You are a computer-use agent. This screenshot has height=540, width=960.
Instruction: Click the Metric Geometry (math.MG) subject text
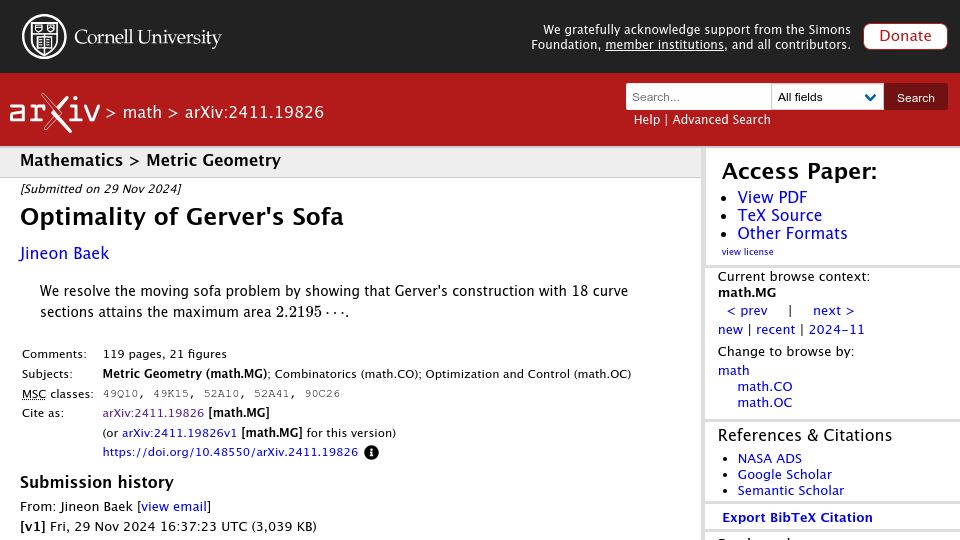click(185, 374)
